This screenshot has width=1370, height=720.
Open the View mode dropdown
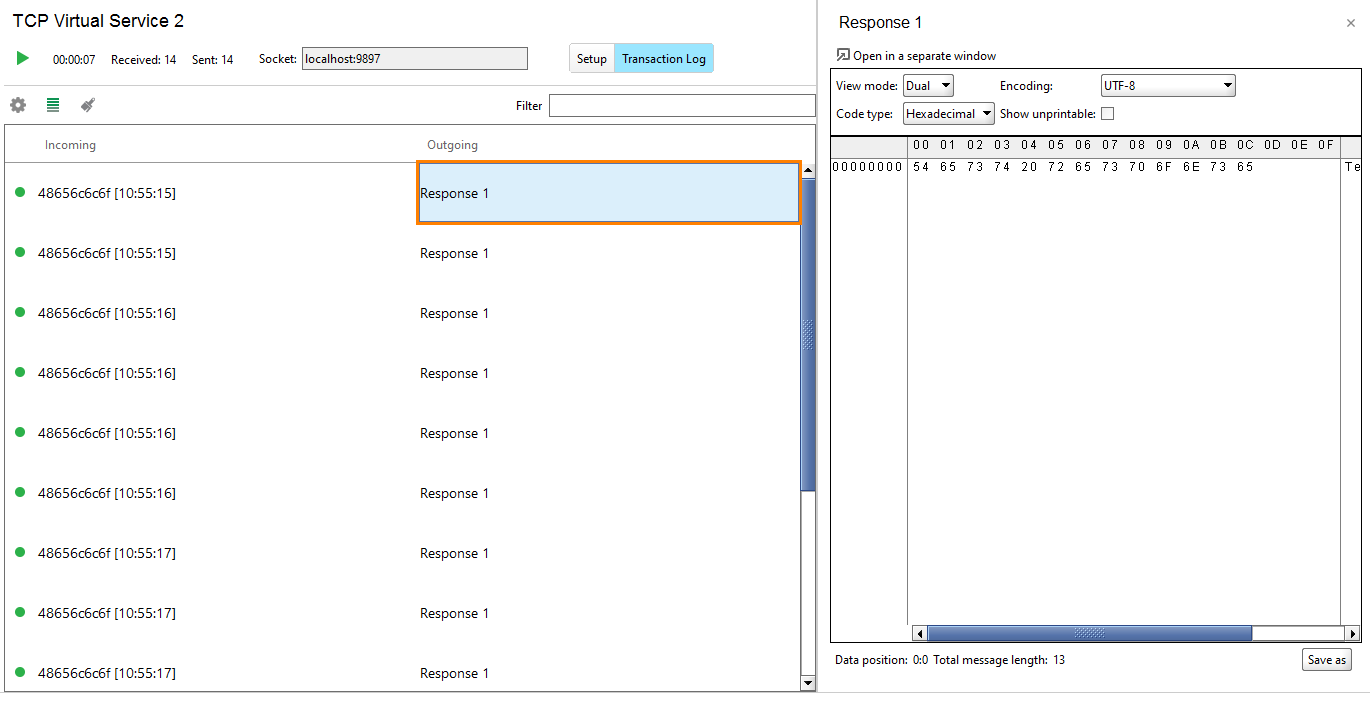tap(927, 85)
